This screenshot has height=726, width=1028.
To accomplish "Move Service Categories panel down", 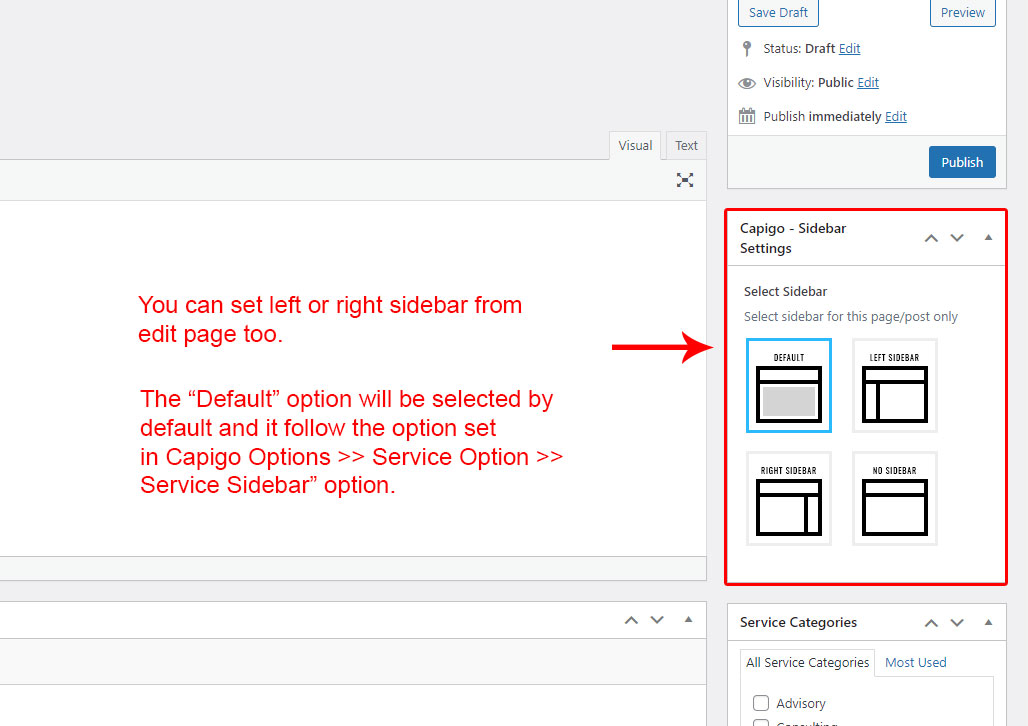I will coord(957,622).
